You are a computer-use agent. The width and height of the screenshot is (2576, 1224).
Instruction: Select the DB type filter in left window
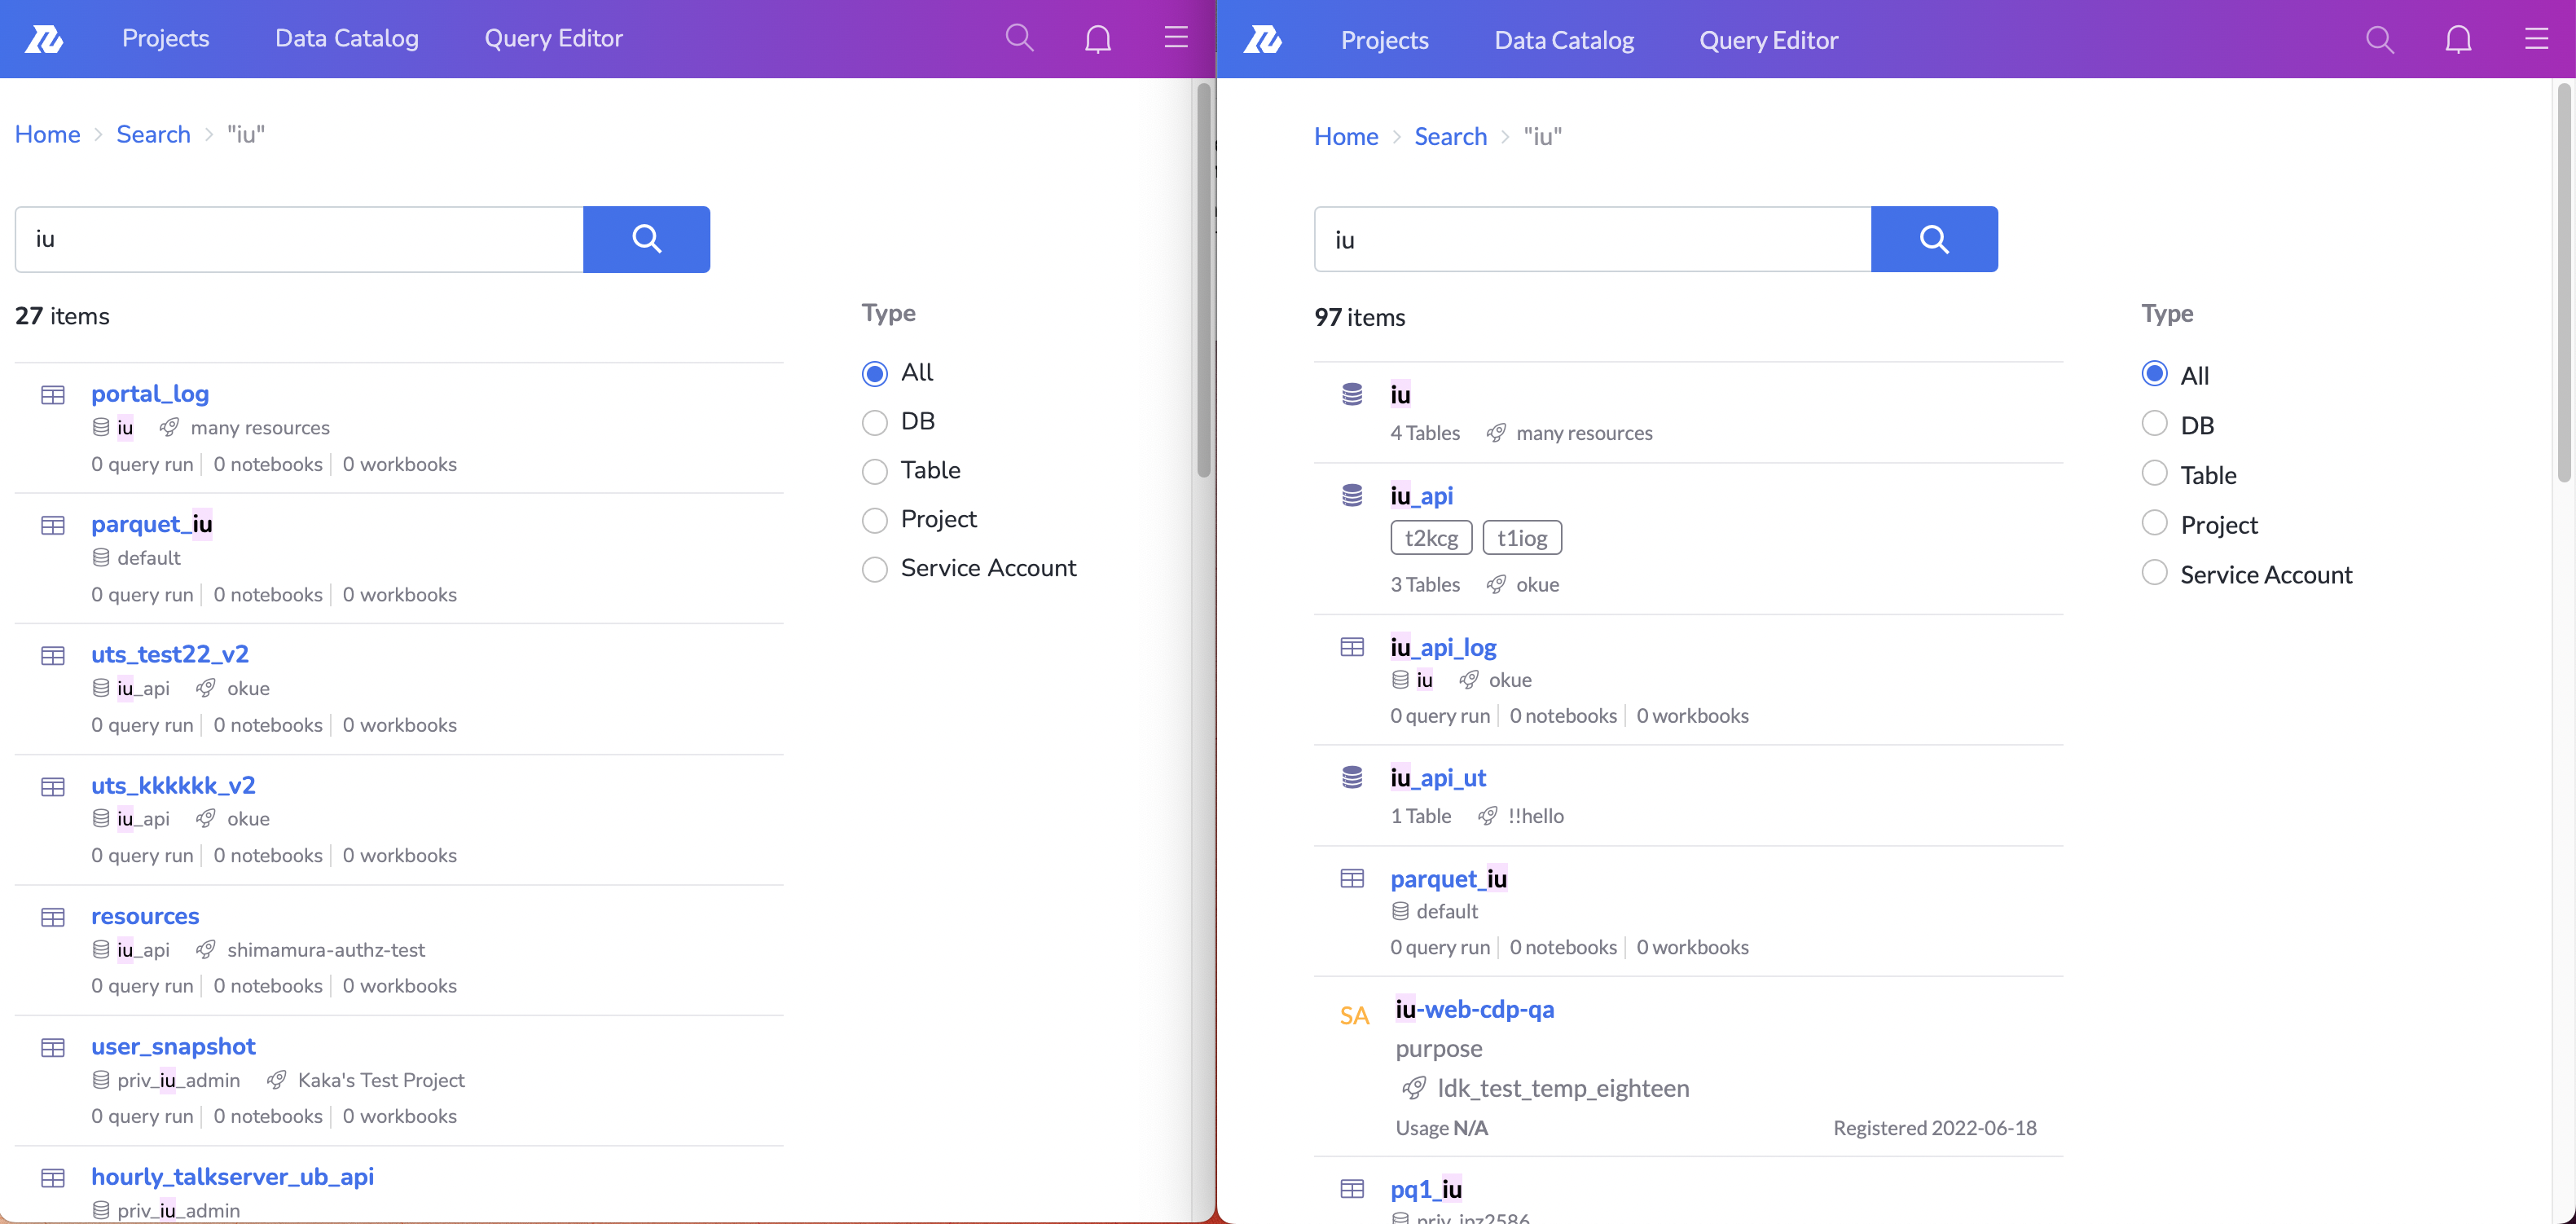click(x=875, y=422)
